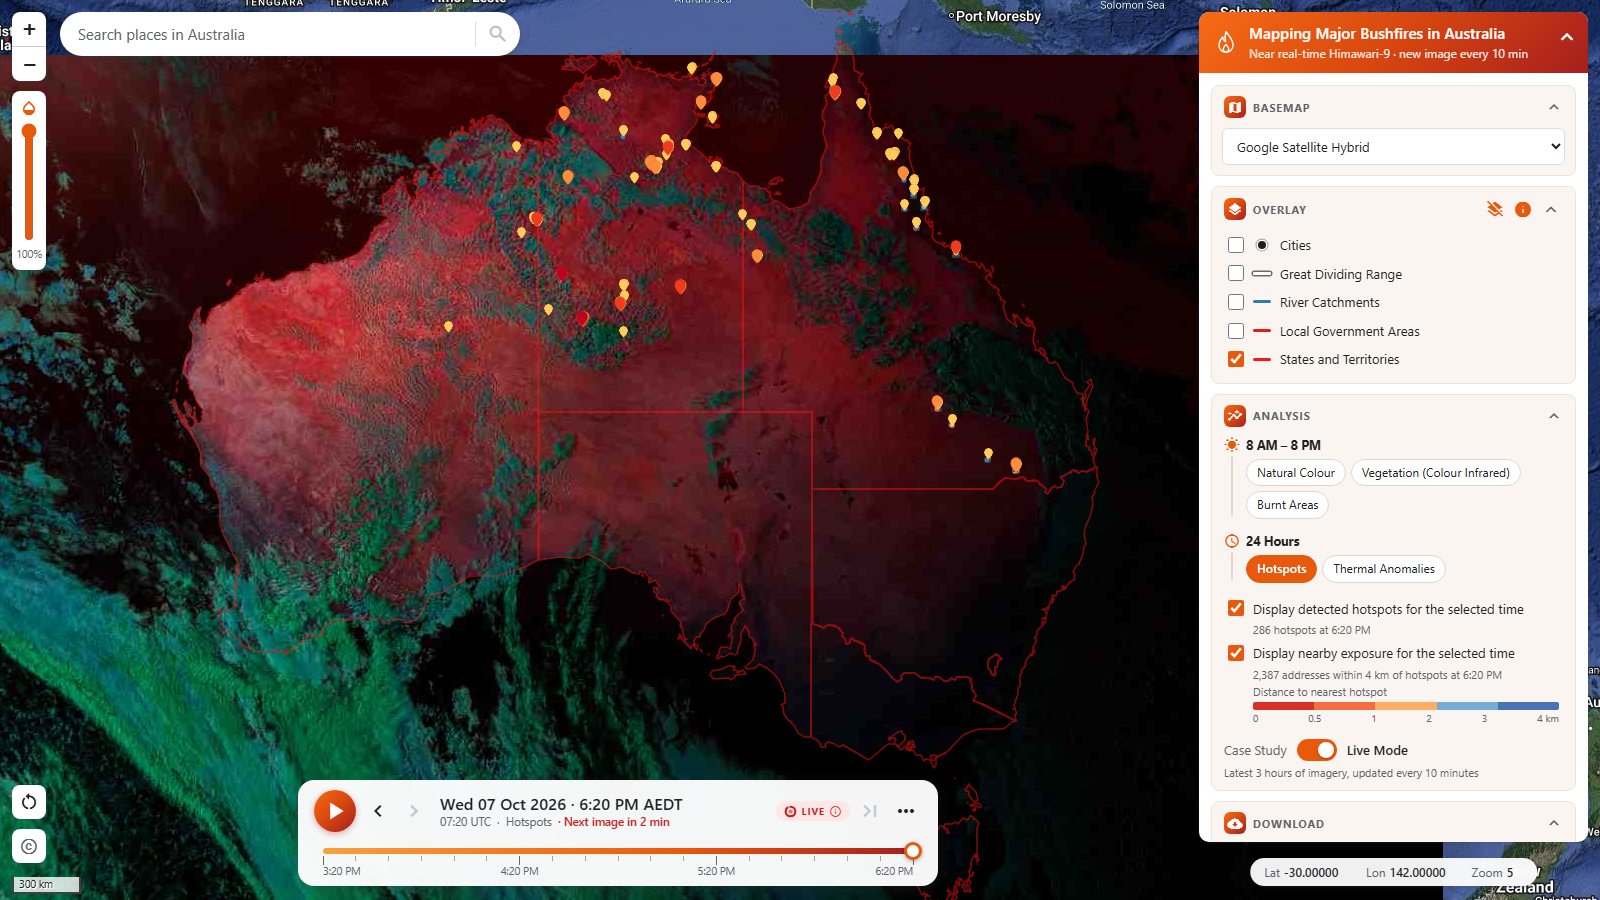This screenshot has height=900, width=1600.
Task: Play the timeline animation
Action: click(x=335, y=811)
